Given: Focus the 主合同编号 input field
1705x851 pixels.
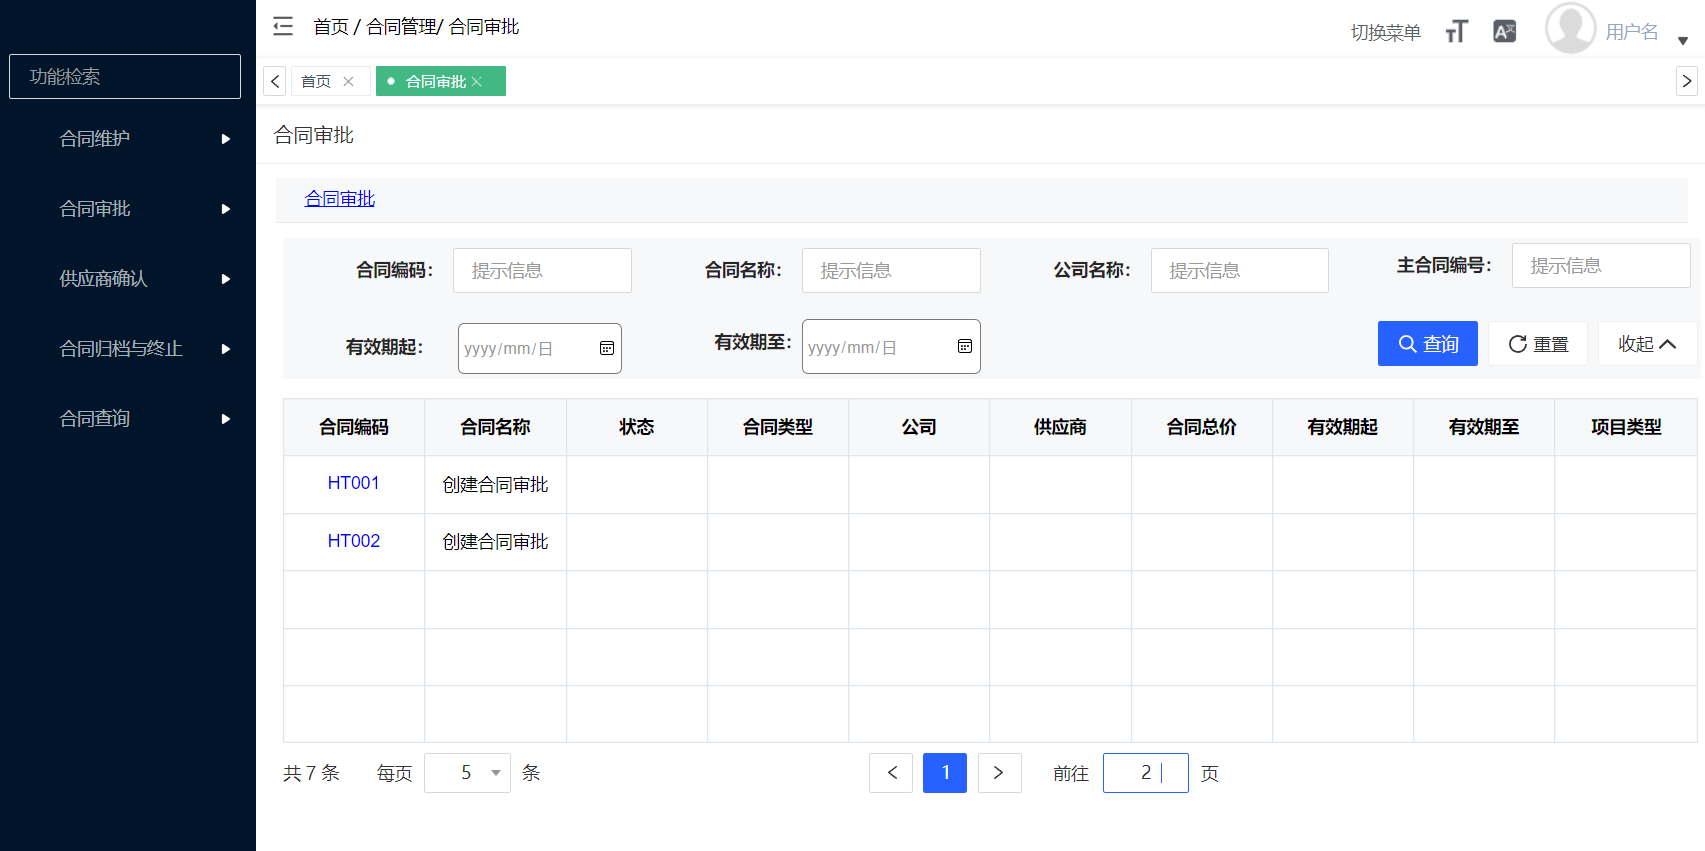Looking at the screenshot, I should (1601, 265).
